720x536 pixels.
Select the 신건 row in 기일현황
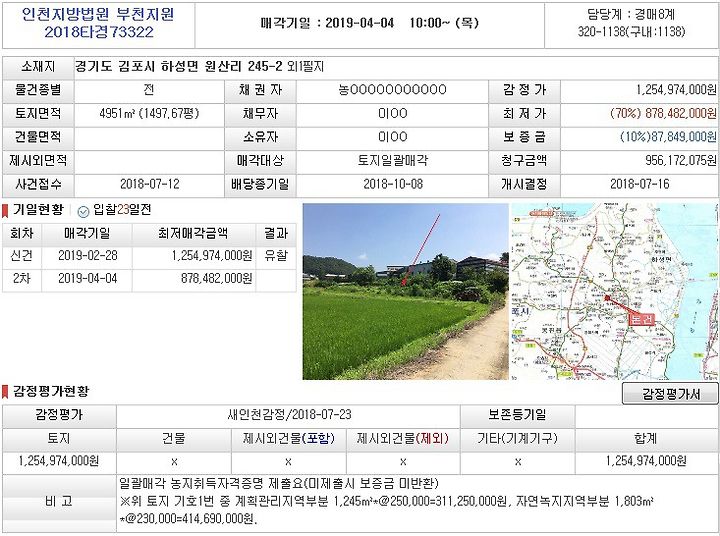pos(149,256)
